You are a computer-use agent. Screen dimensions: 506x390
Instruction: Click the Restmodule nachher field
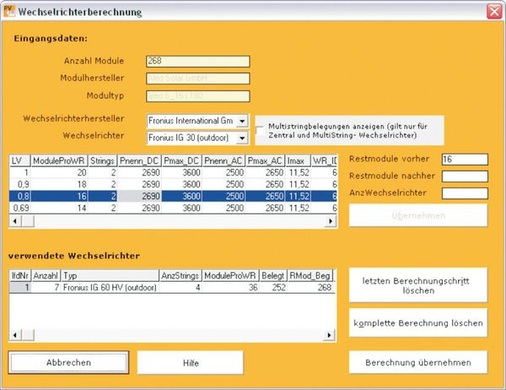465,176
